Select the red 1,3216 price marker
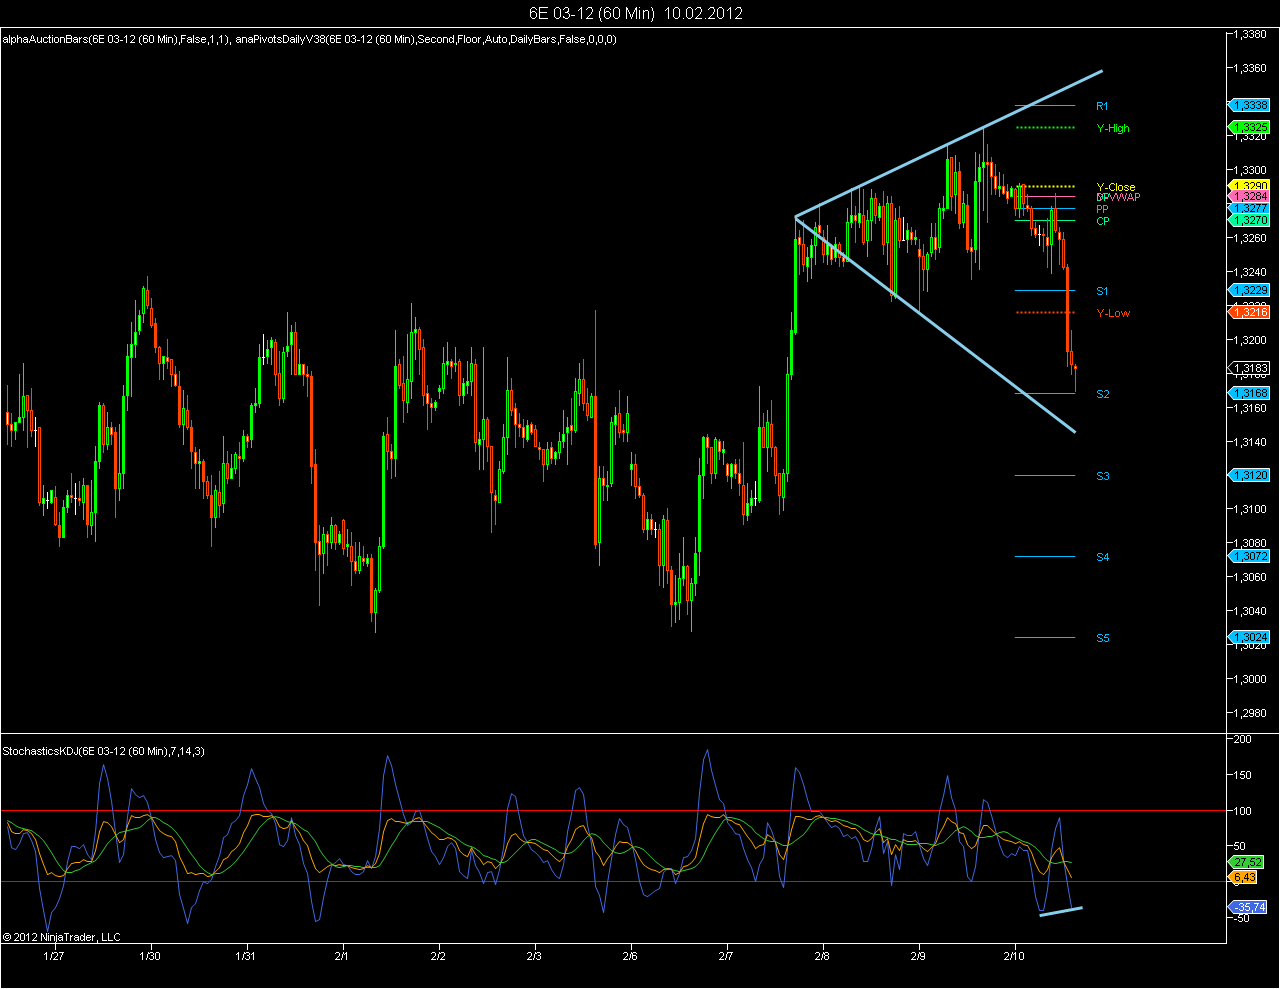Viewport: 1280px width, 989px height. (x=1249, y=312)
